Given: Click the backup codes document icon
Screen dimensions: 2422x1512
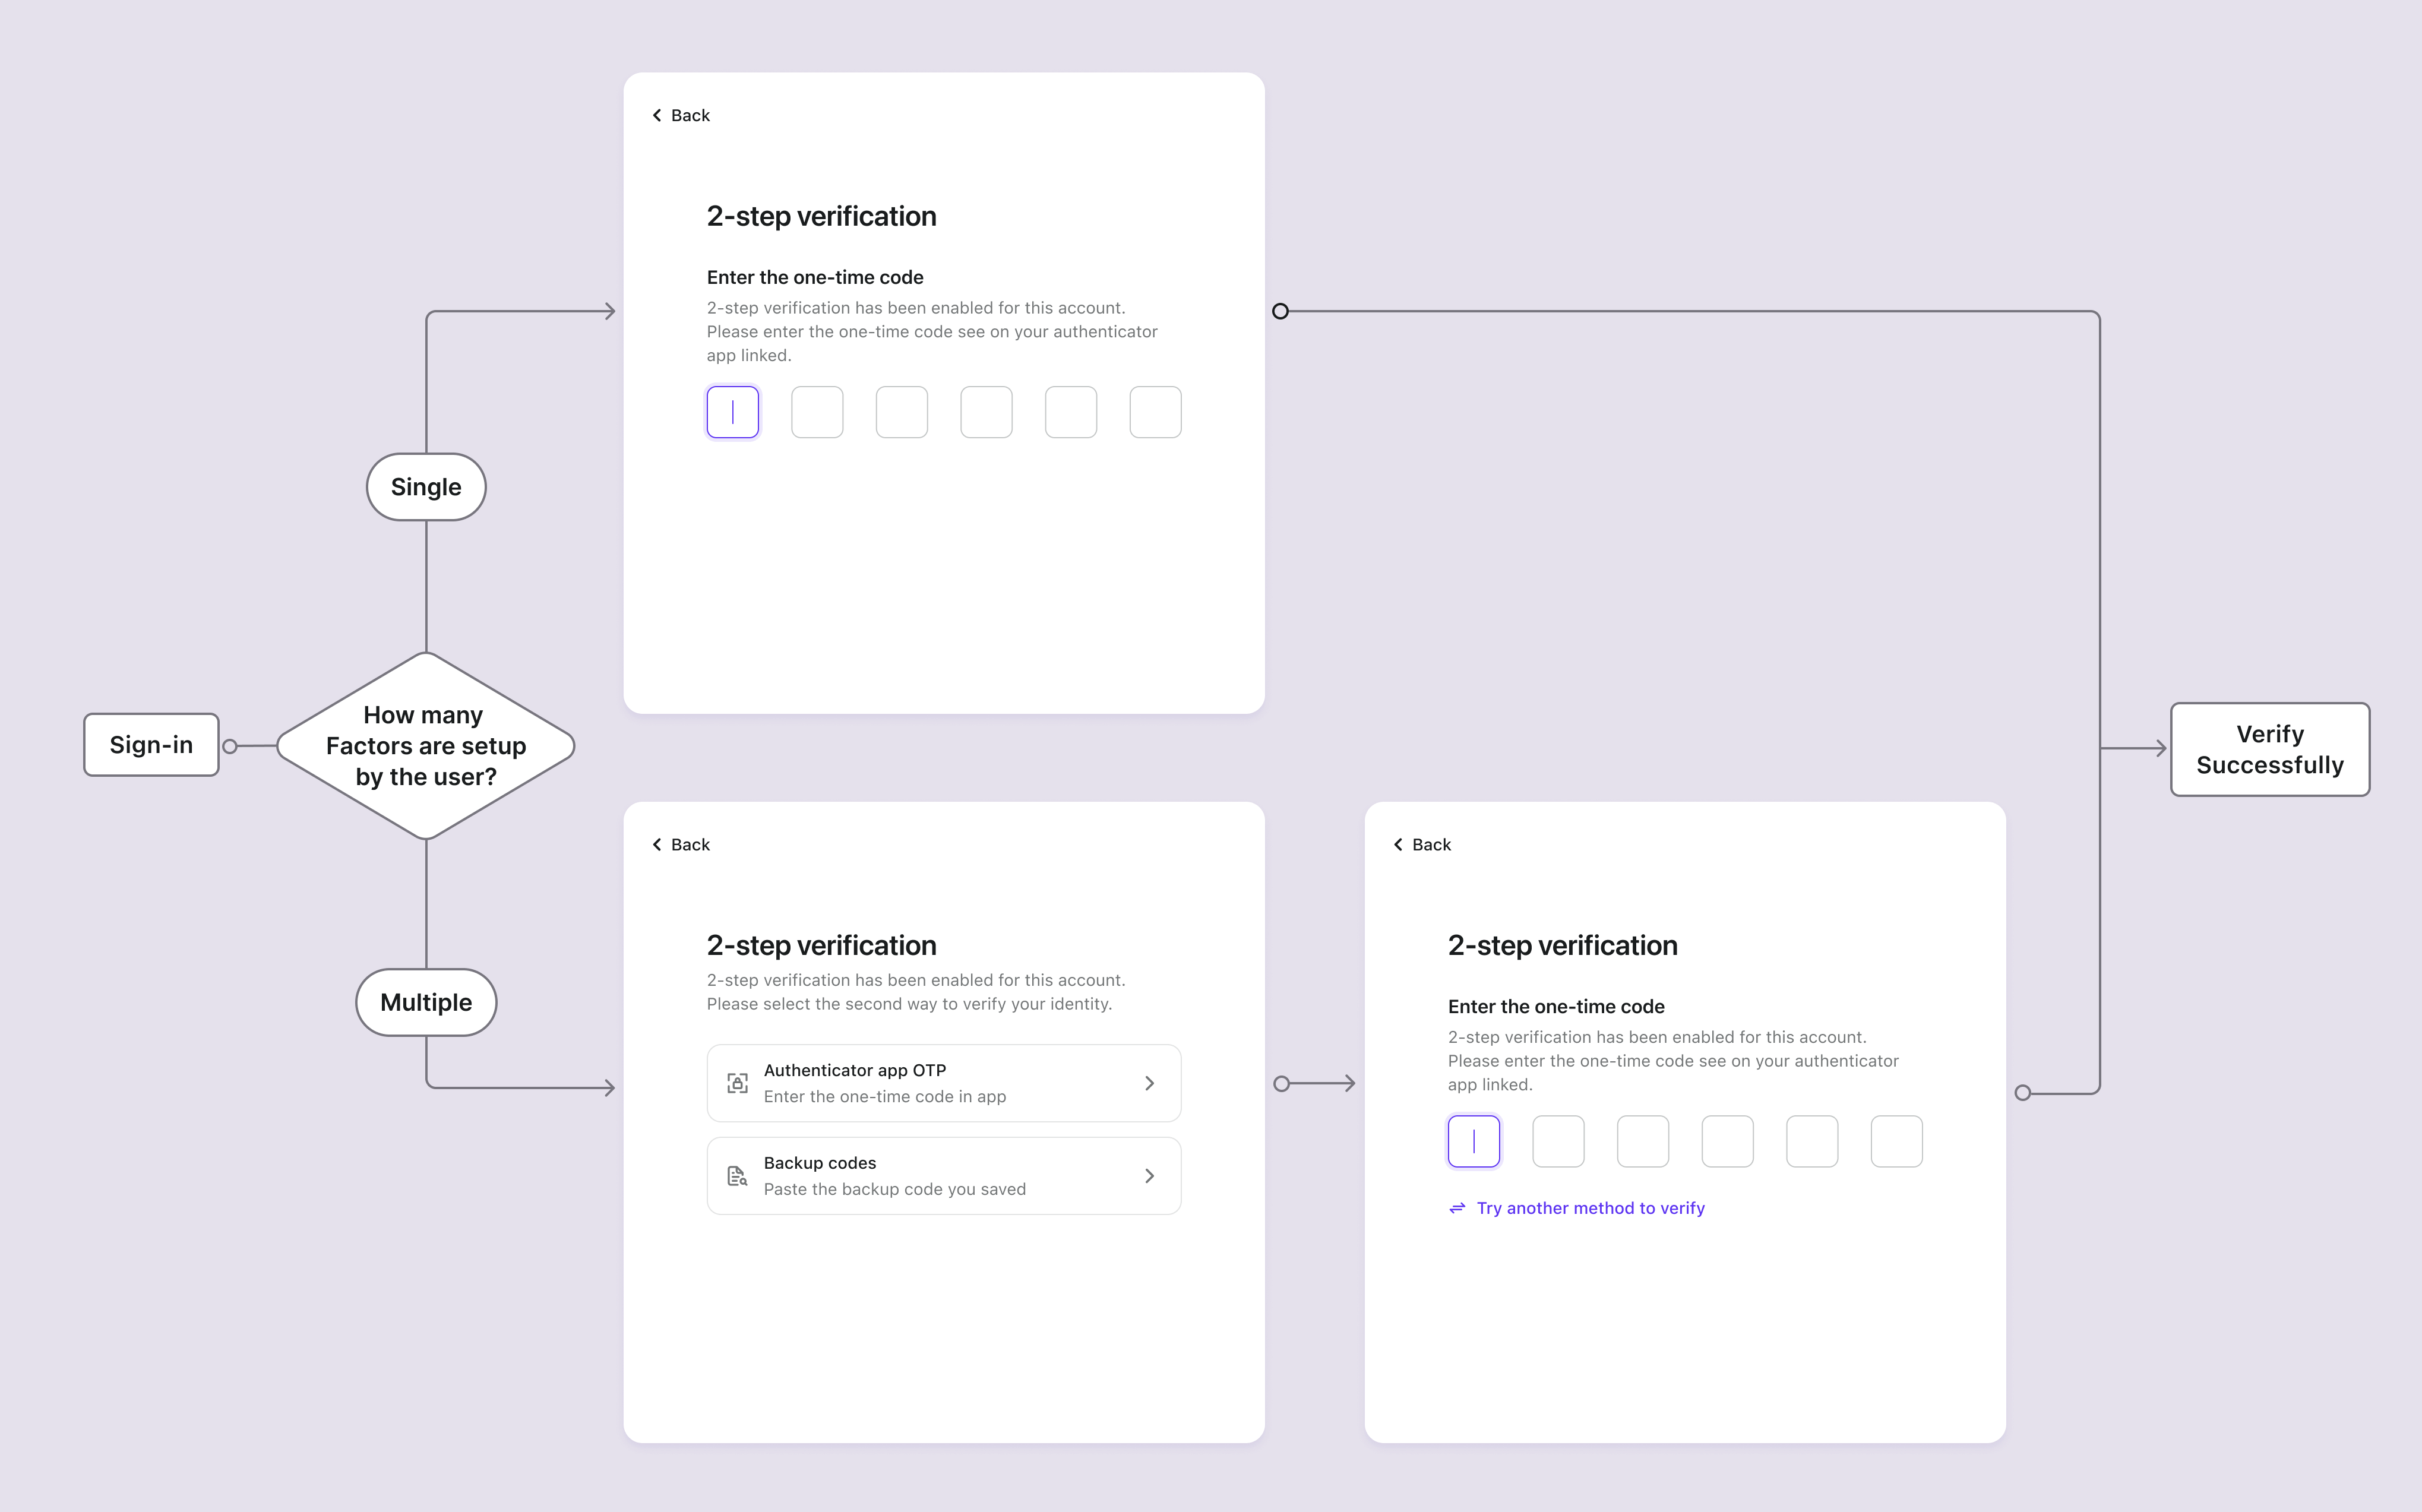Looking at the screenshot, I should pyautogui.click(x=735, y=1176).
